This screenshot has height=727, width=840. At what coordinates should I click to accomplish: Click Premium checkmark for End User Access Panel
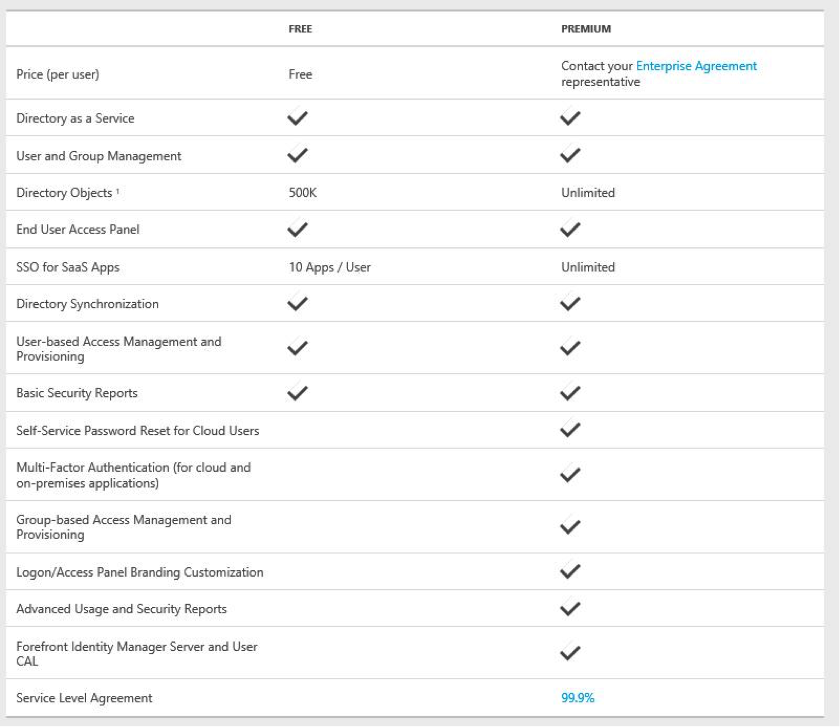571,229
